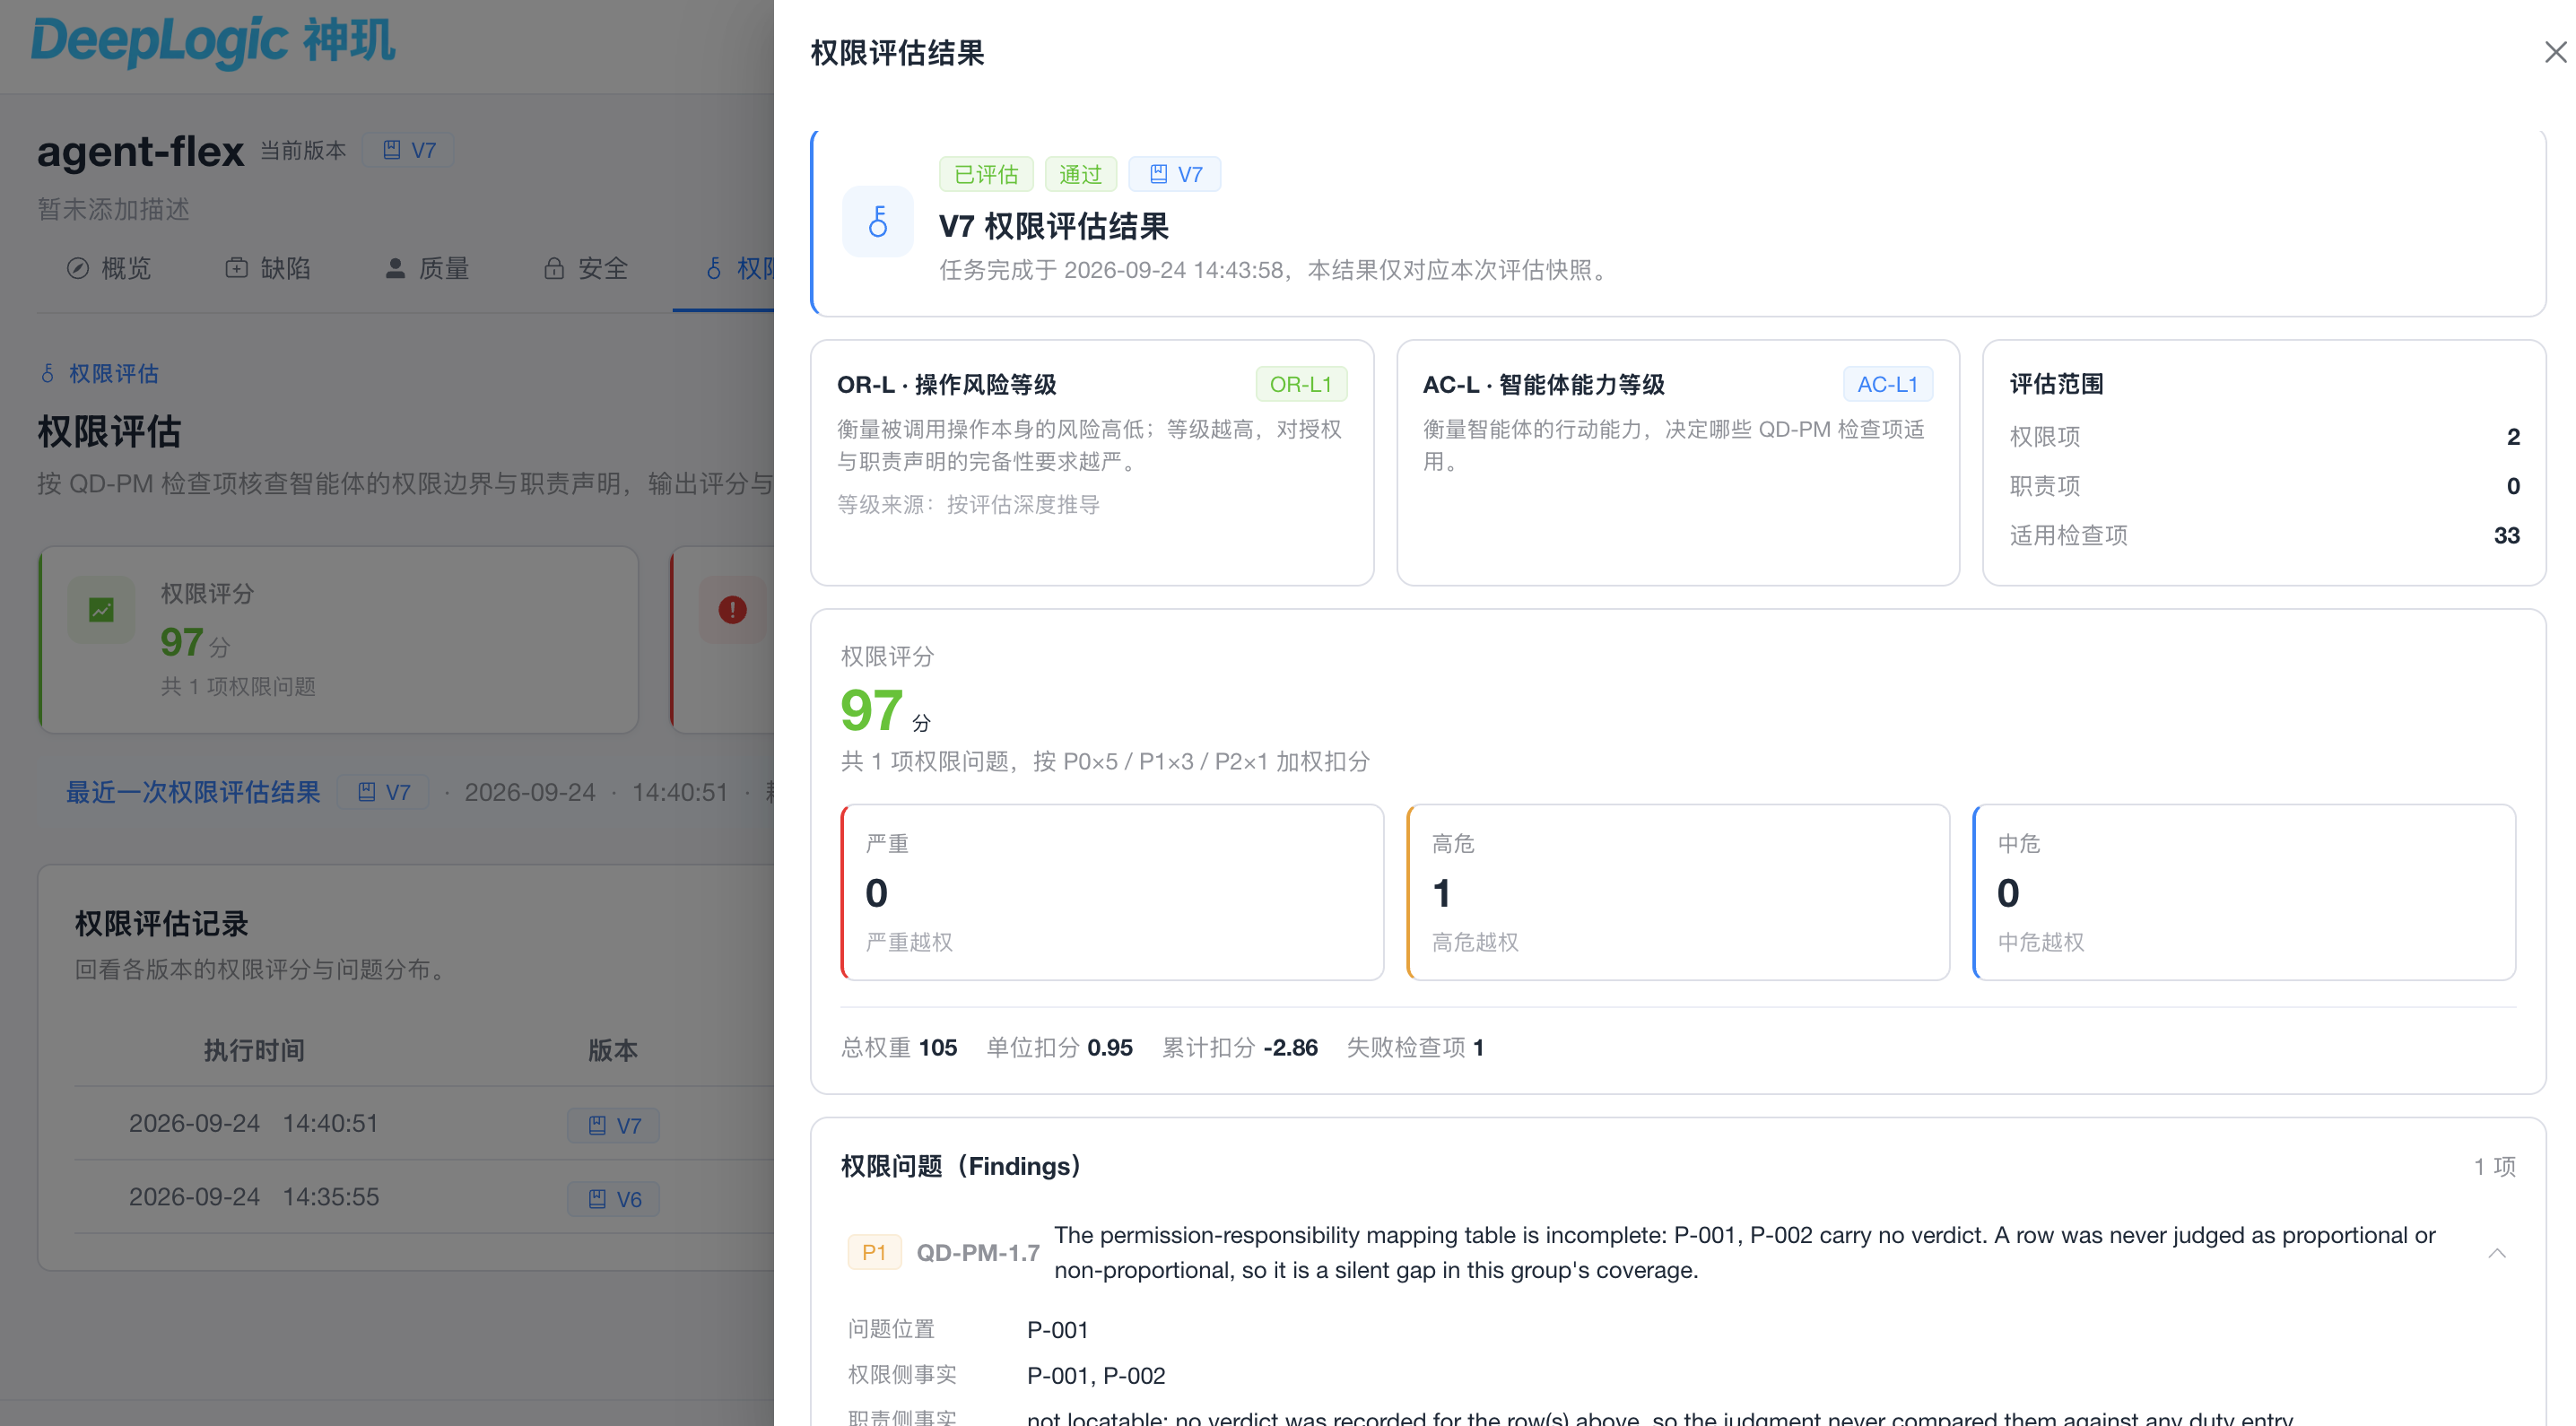2576x1426 pixels.
Task: Click 权限侧事实 value P-001, P-002
Action: coord(1096,1375)
